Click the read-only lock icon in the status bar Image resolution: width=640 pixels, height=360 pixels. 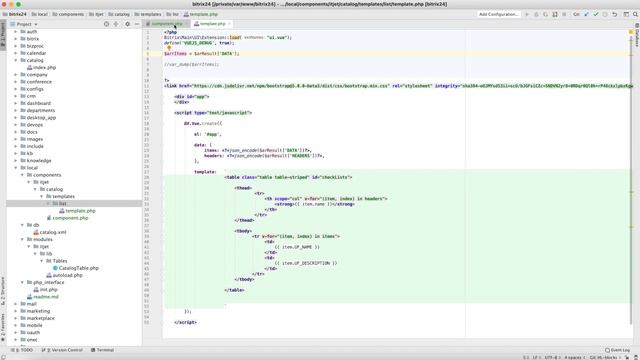tap(627, 357)
